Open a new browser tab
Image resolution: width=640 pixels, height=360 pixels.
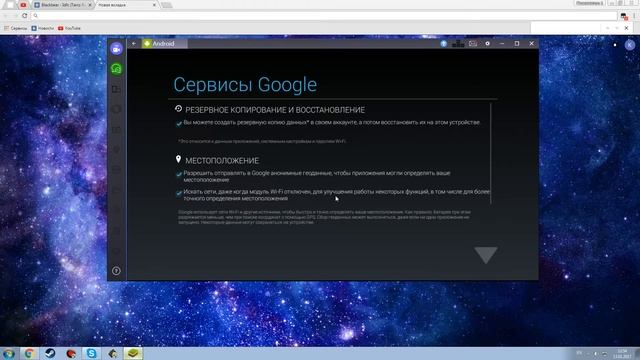(166, 5)
